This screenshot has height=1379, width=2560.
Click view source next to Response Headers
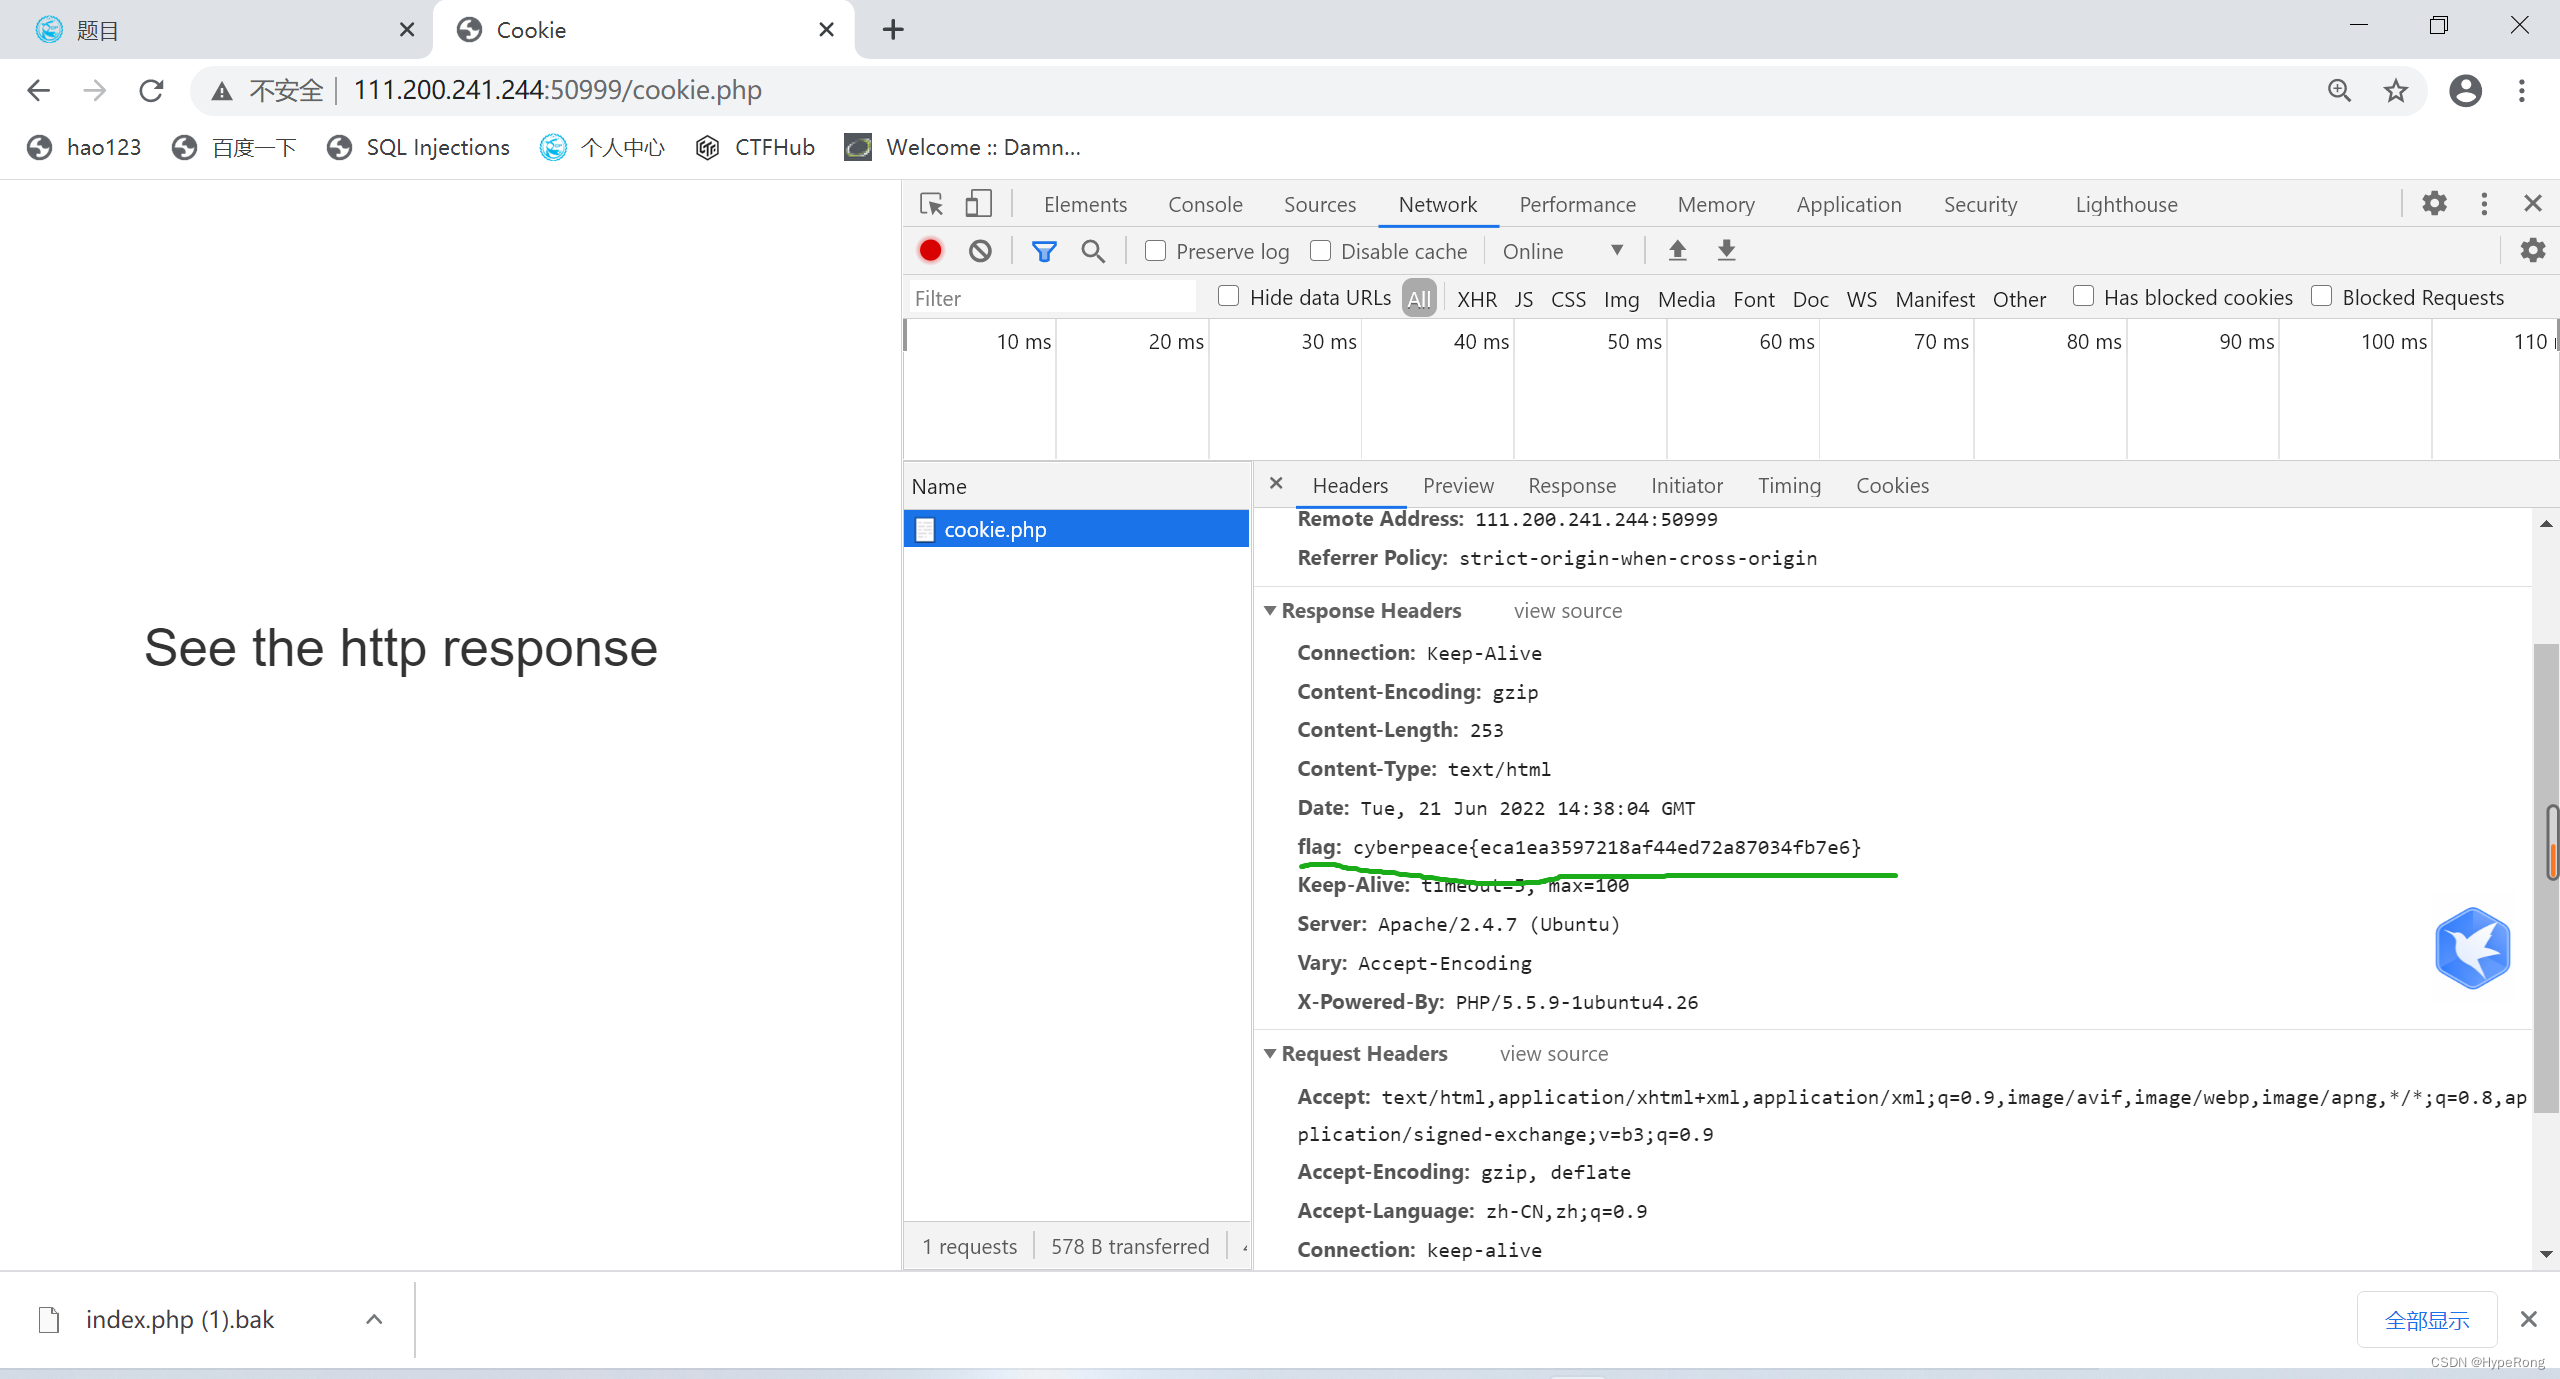[x=1567, y=611]
